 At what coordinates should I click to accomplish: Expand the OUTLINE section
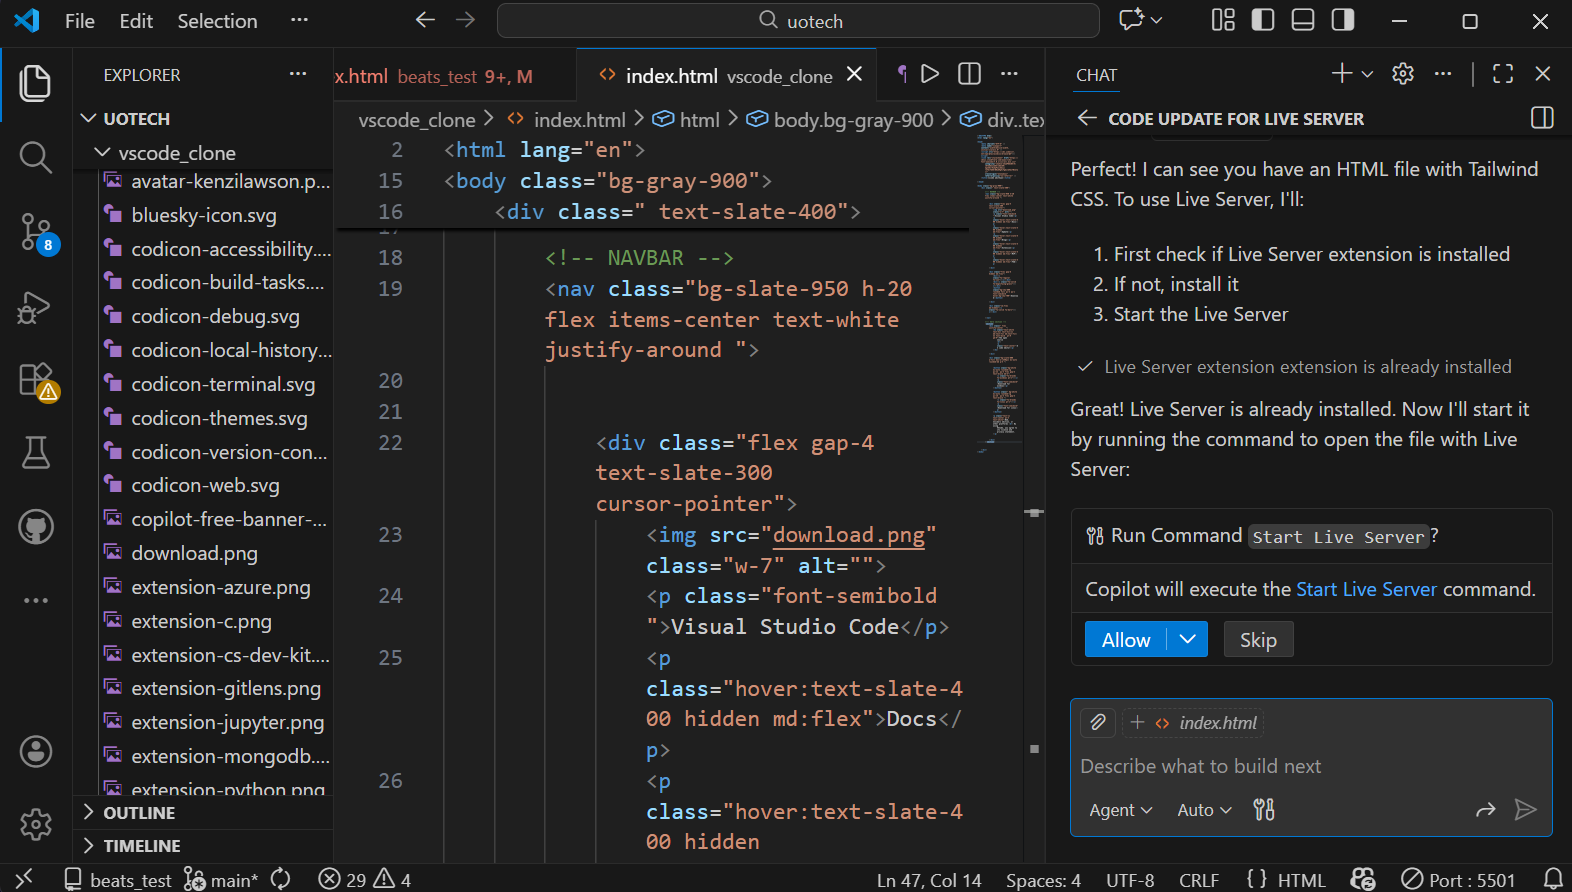pos(139,813)
